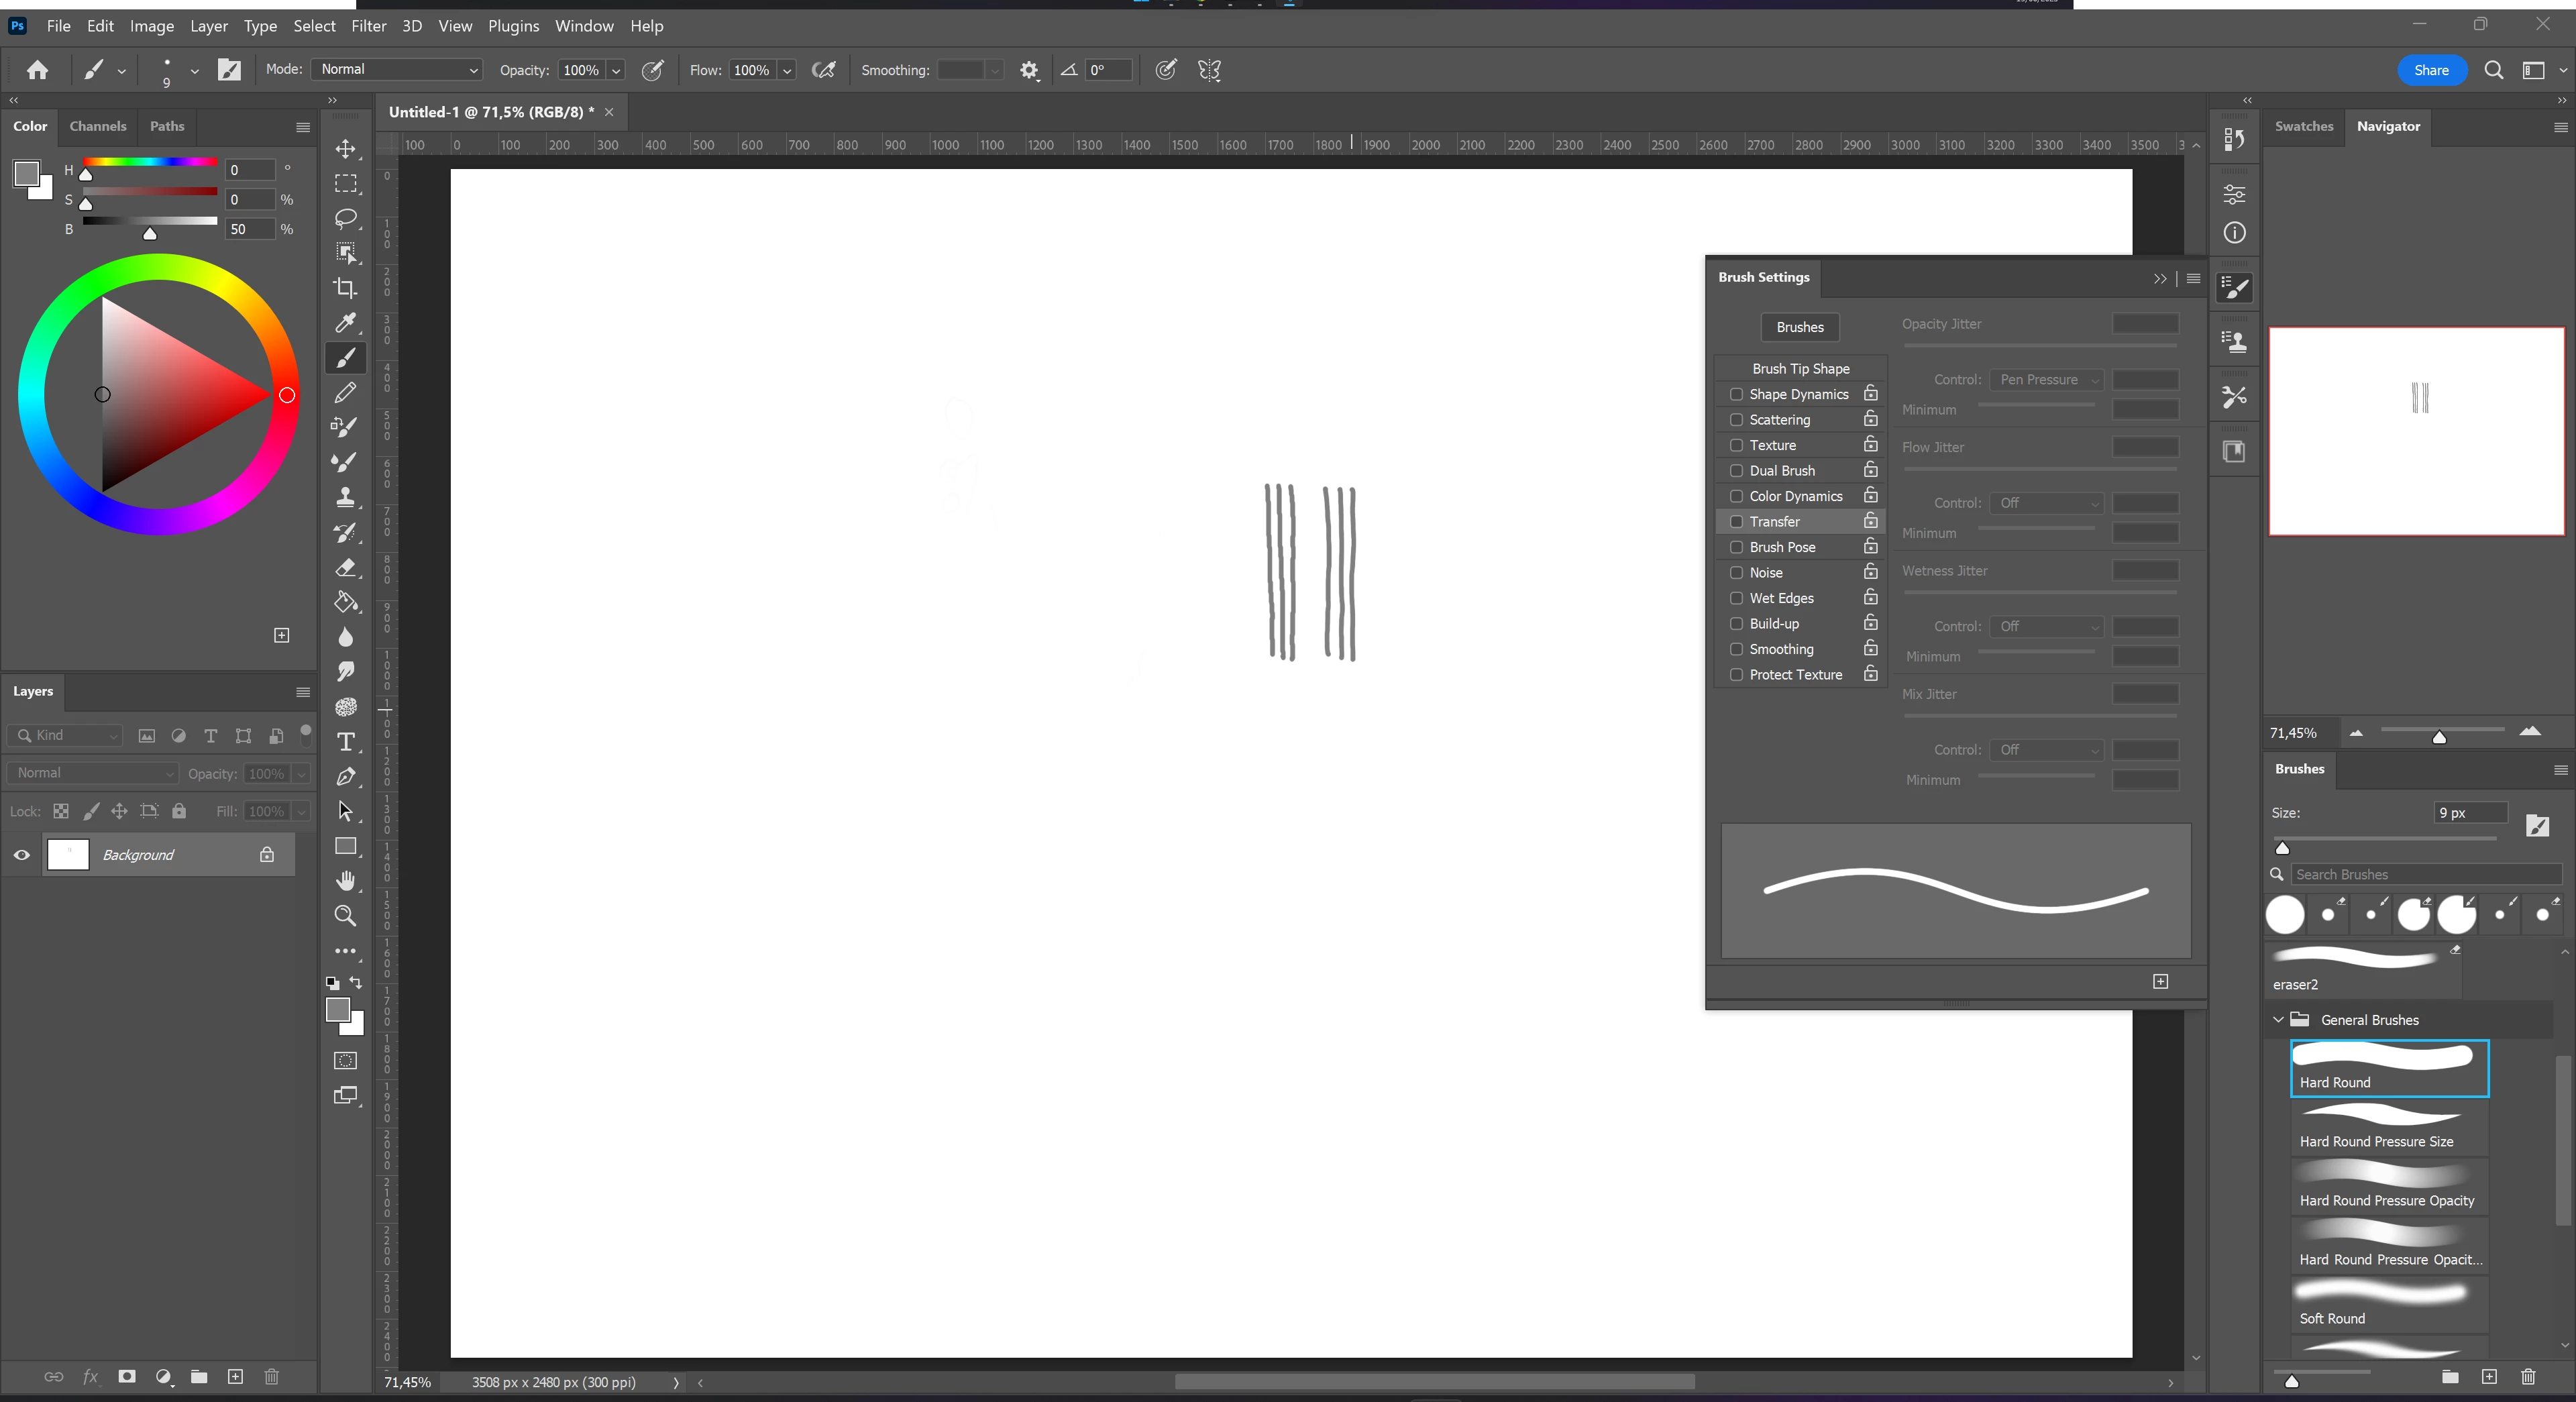The height and width of the screenshot is (1402, 2576).
Task: Enable Shape Dynamics checkbox
Action: click(1736, 394)
